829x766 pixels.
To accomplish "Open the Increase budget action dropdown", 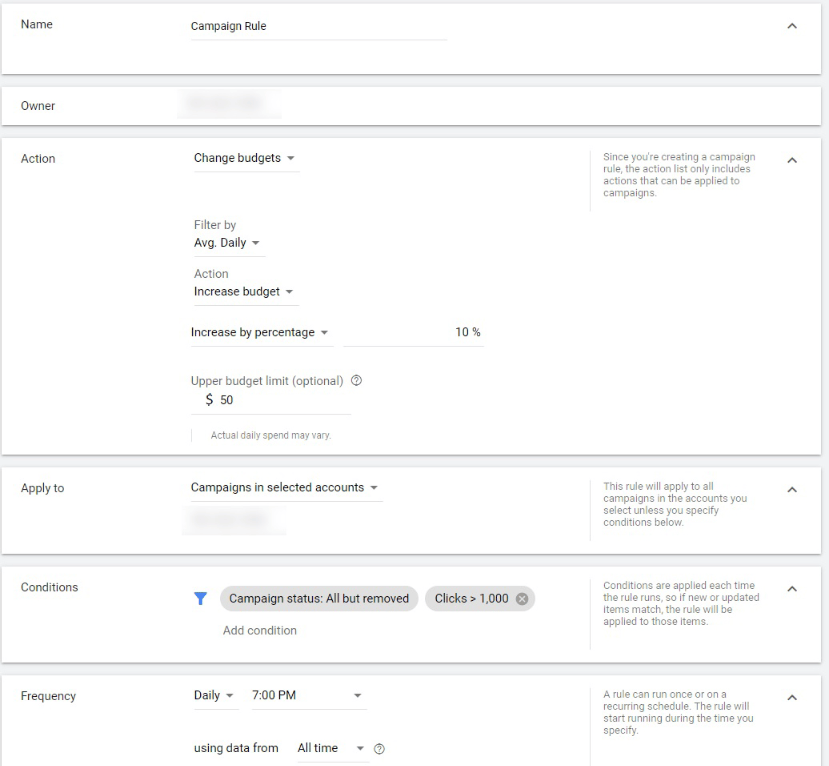I will pyautogui.click(x=244, y=292).
